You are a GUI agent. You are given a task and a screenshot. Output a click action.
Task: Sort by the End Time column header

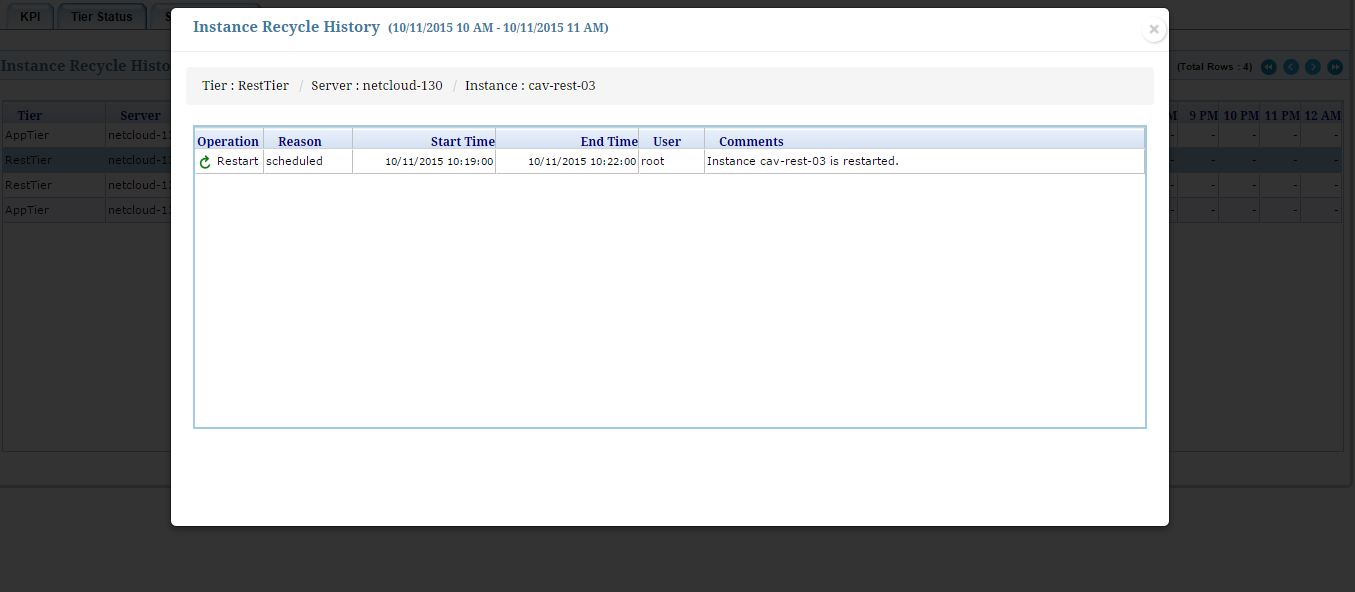[567, 141]
